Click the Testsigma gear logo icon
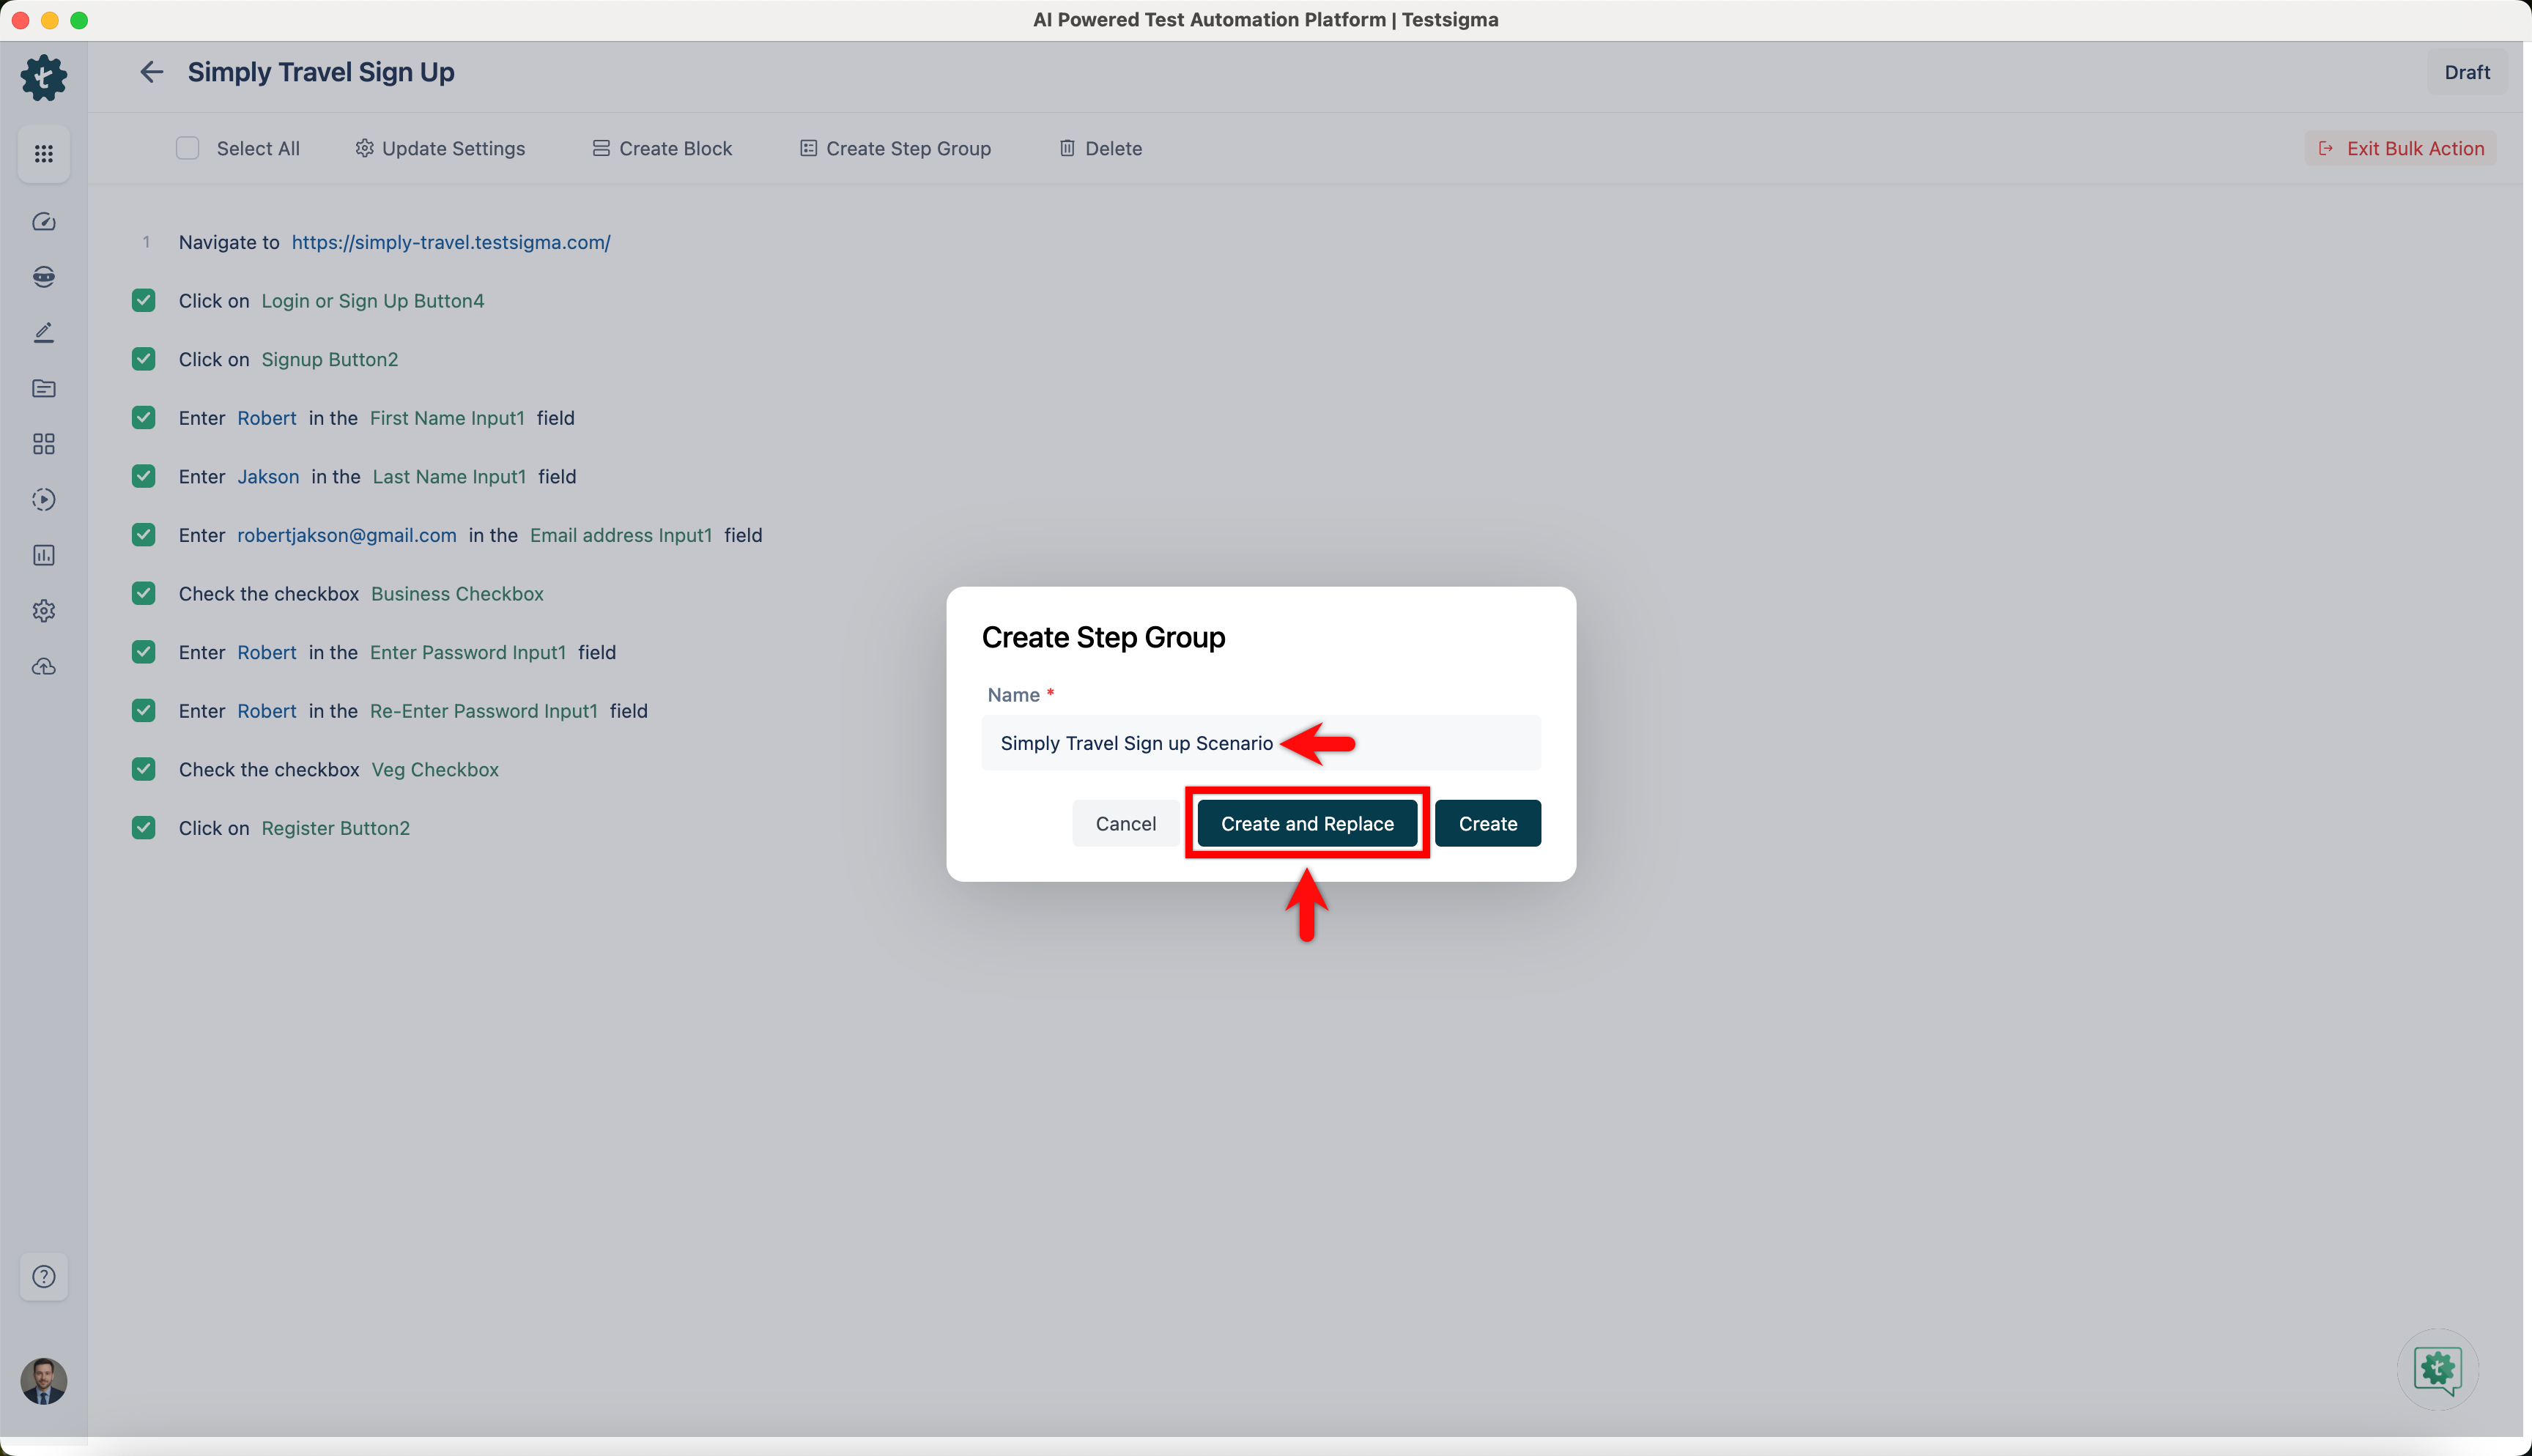 click(43, 77)
